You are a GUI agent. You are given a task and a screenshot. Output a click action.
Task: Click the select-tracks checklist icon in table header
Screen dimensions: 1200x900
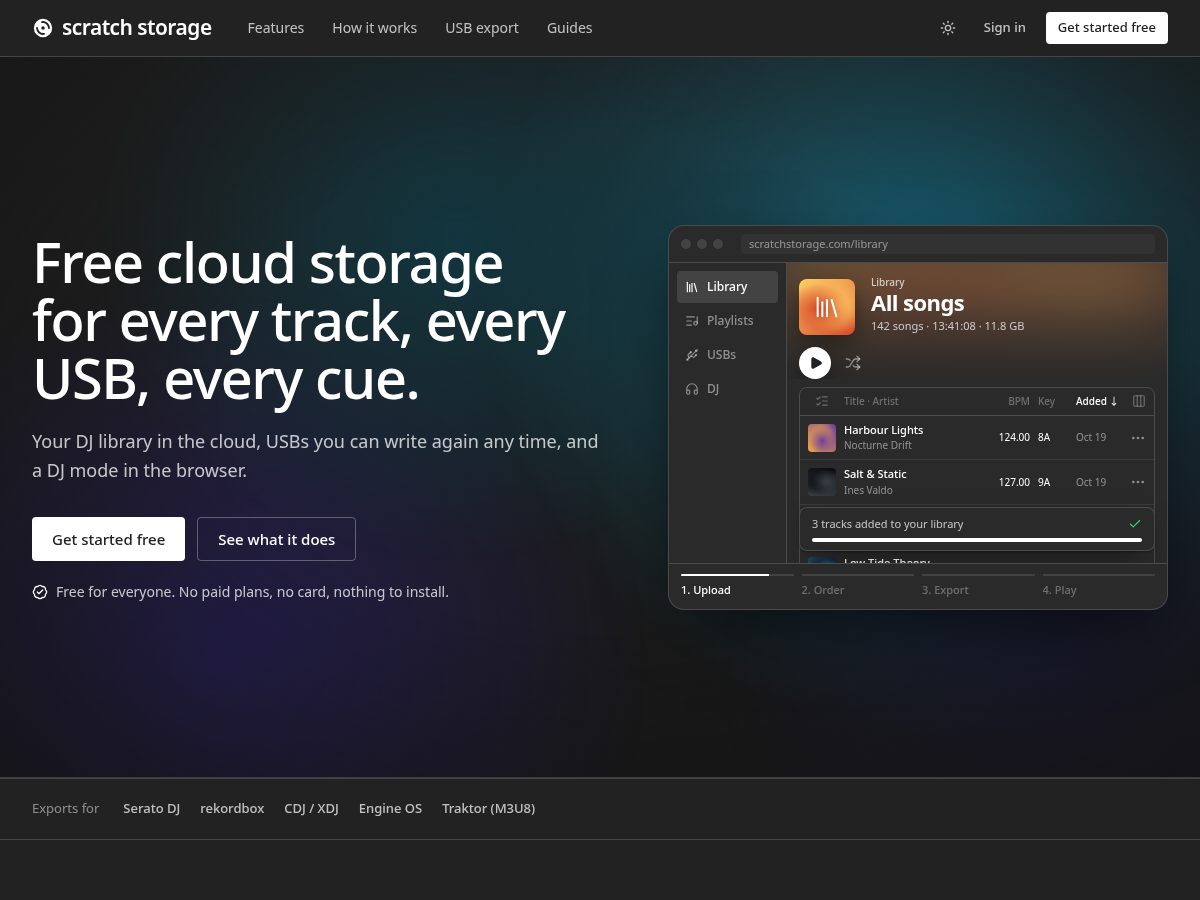click(822, 401)
